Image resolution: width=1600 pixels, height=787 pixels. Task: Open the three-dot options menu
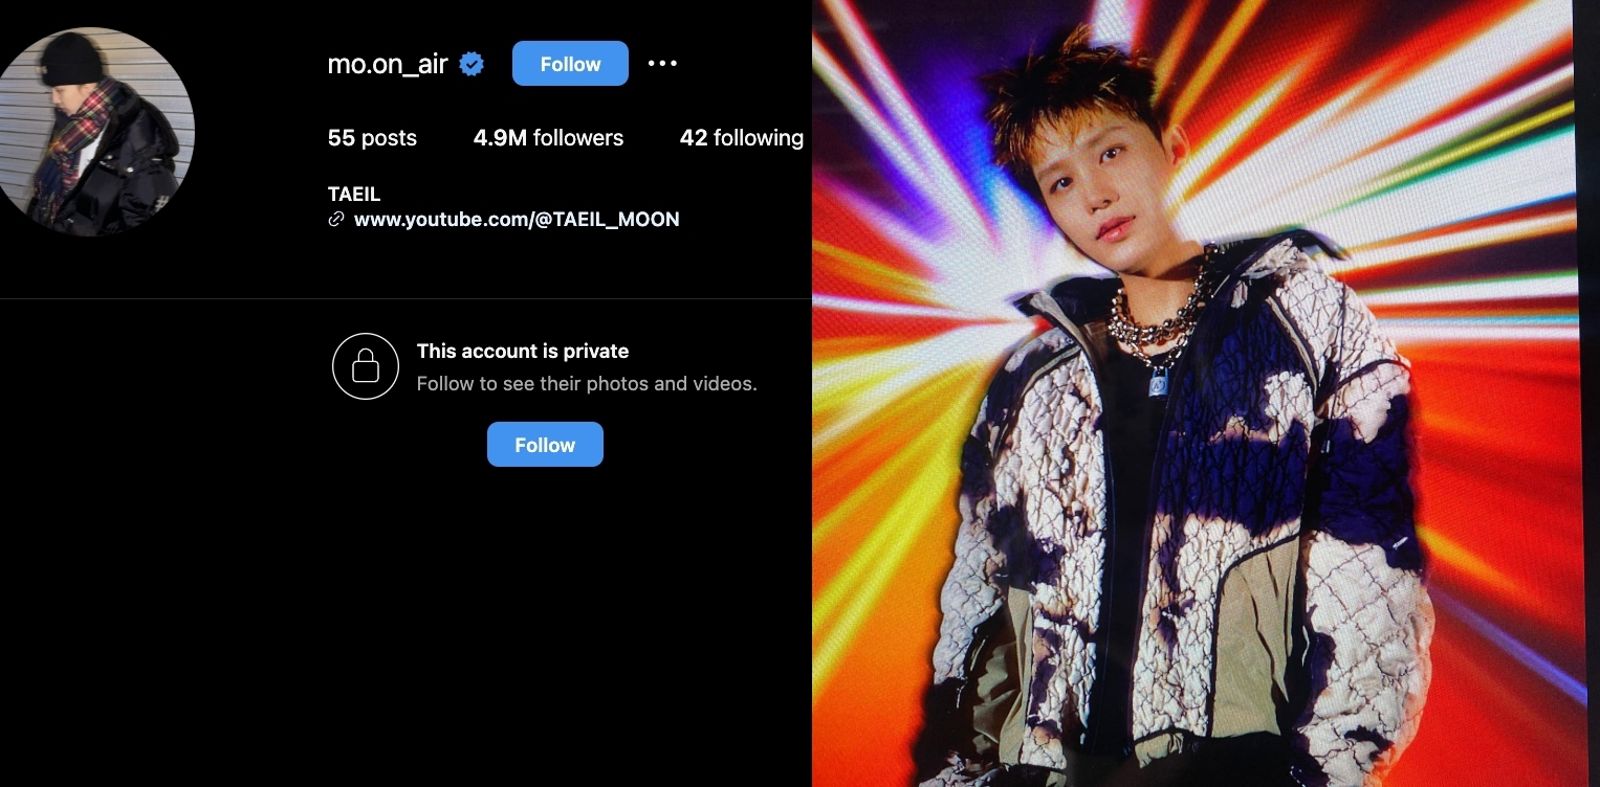point(662,63)
